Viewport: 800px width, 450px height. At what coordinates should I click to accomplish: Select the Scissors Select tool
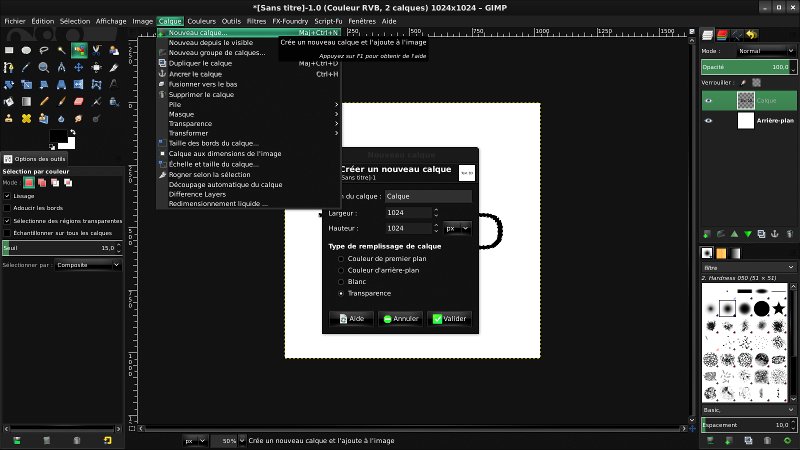(x=96, y=50)
